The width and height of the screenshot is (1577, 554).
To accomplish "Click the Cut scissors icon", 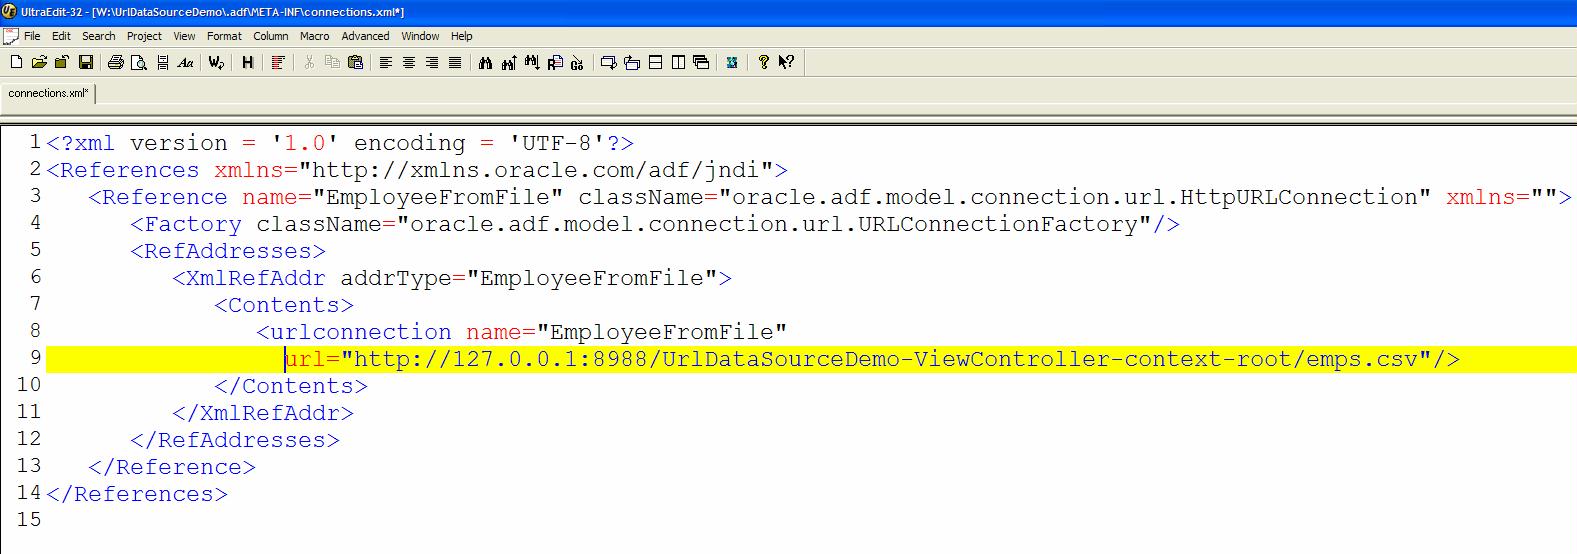I will point(309,62).
